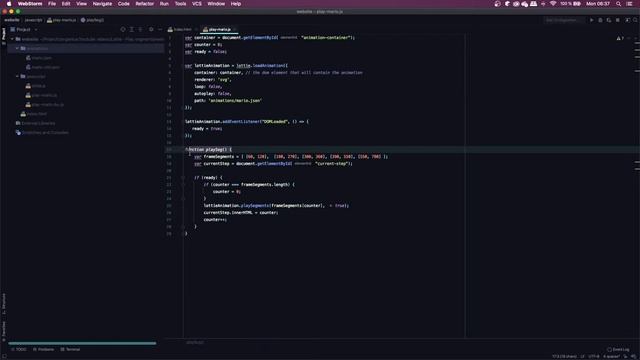Open the Navigate menu
640x360 pixels.
pyautogui.click(x=102, y=4)
